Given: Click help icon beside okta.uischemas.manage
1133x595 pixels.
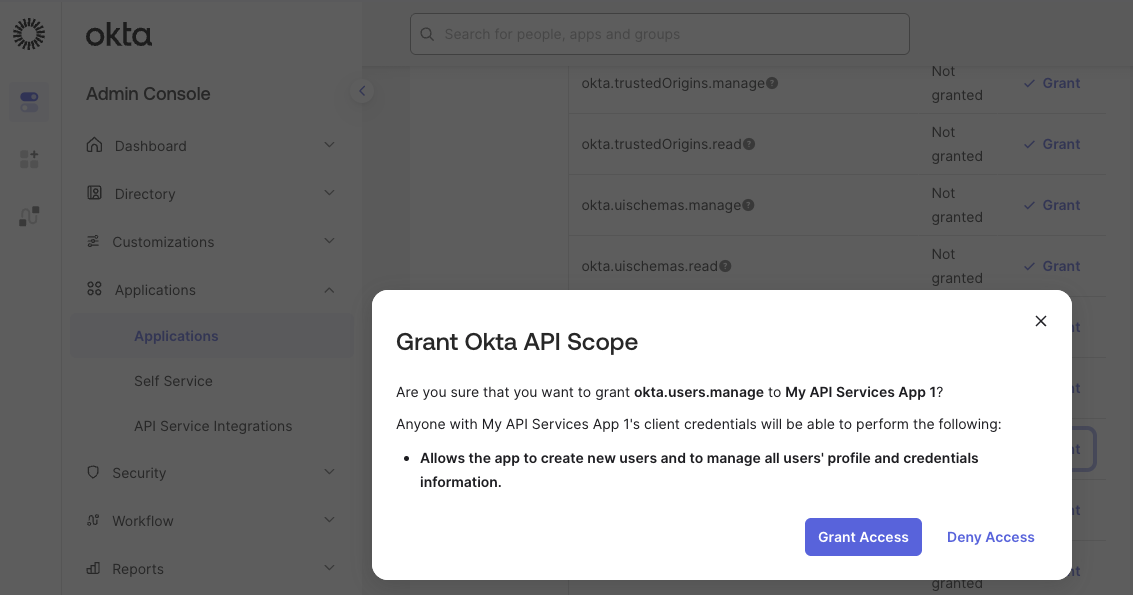Looking at the screenshot, I should (x=749, y=205).
